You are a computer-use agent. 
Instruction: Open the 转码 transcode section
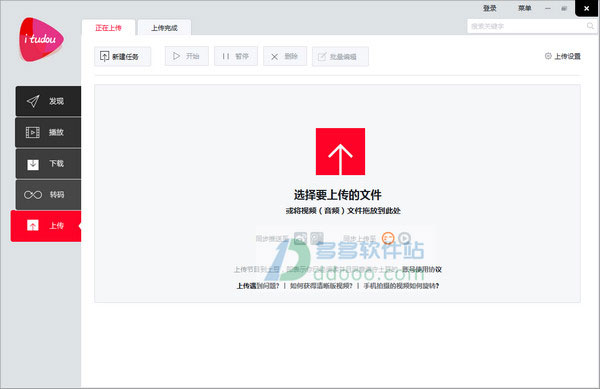tap(48, 195)
